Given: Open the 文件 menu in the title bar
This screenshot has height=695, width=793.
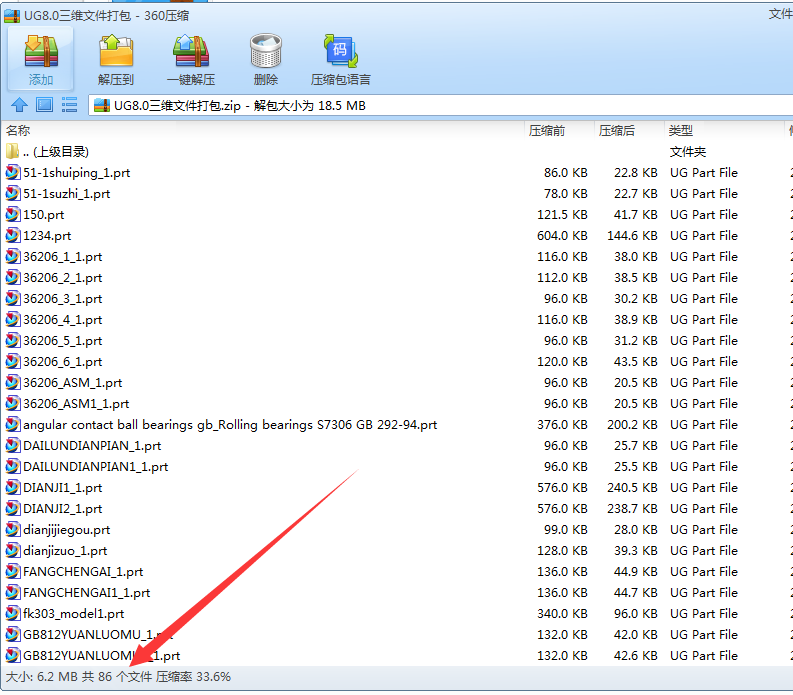Looking at the screenshot, I should (780, 14).
